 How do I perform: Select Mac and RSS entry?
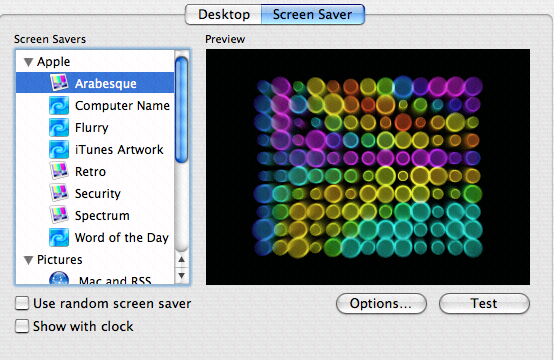point(115,280)
